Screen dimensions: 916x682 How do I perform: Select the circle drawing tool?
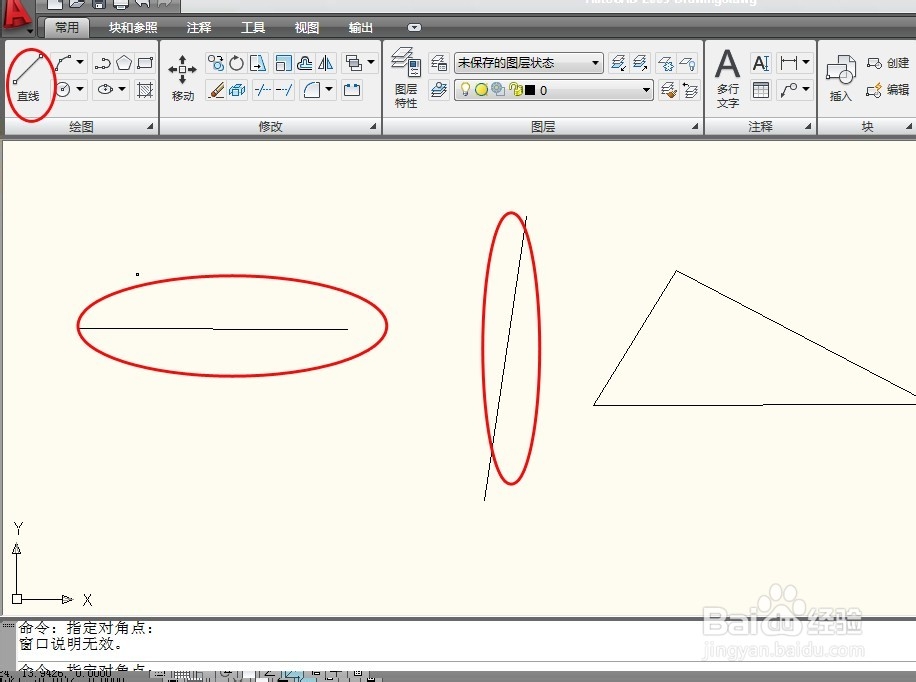(64, 89)
